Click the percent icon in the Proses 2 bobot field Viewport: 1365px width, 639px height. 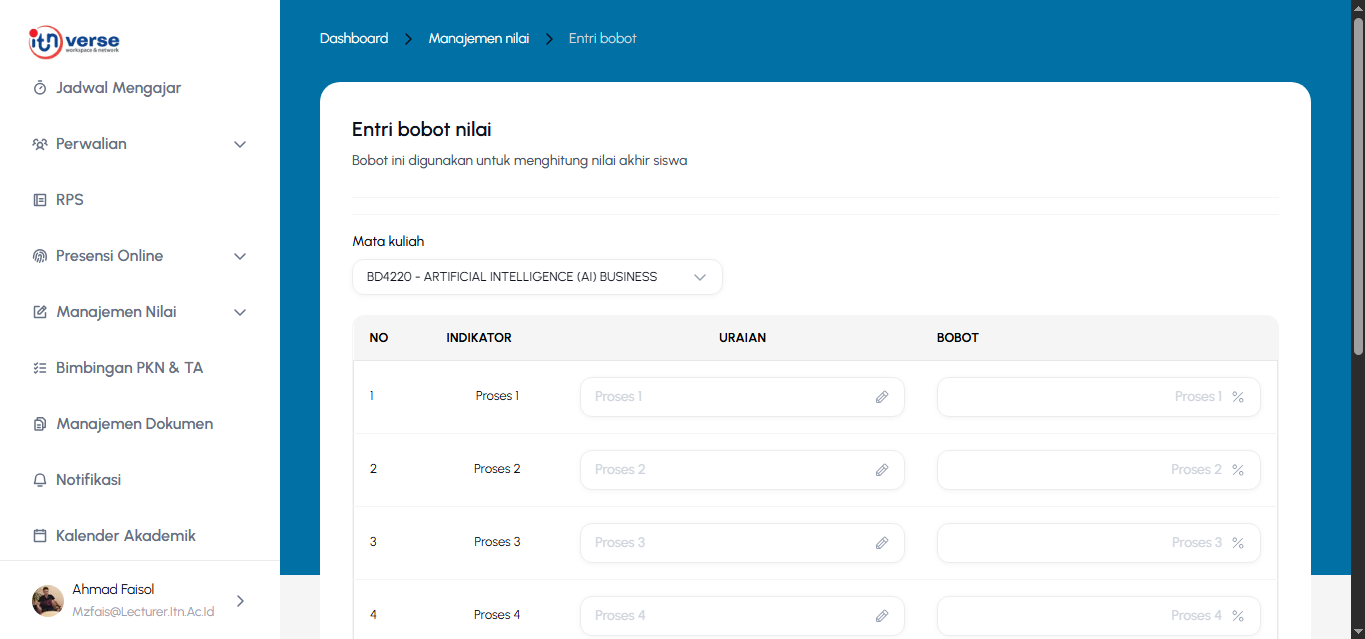(1238, 470)
